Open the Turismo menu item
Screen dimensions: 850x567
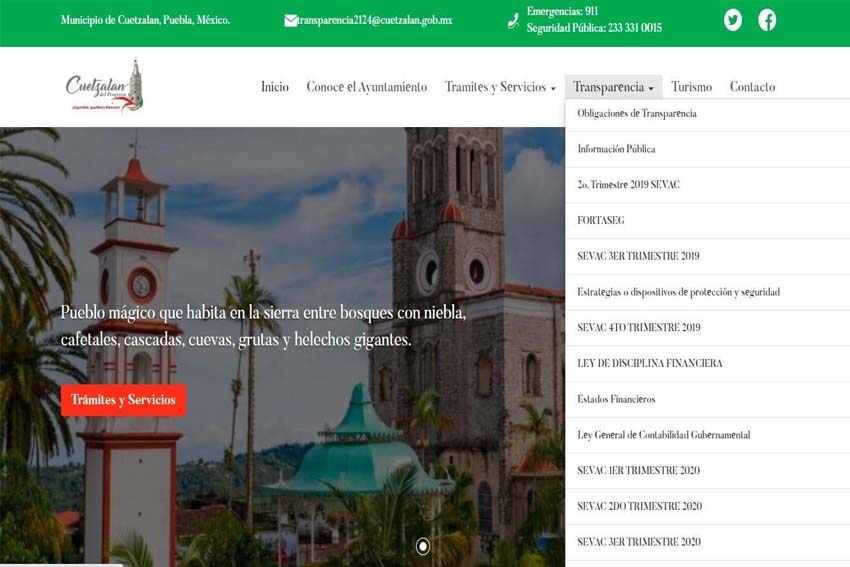[691, 87]
